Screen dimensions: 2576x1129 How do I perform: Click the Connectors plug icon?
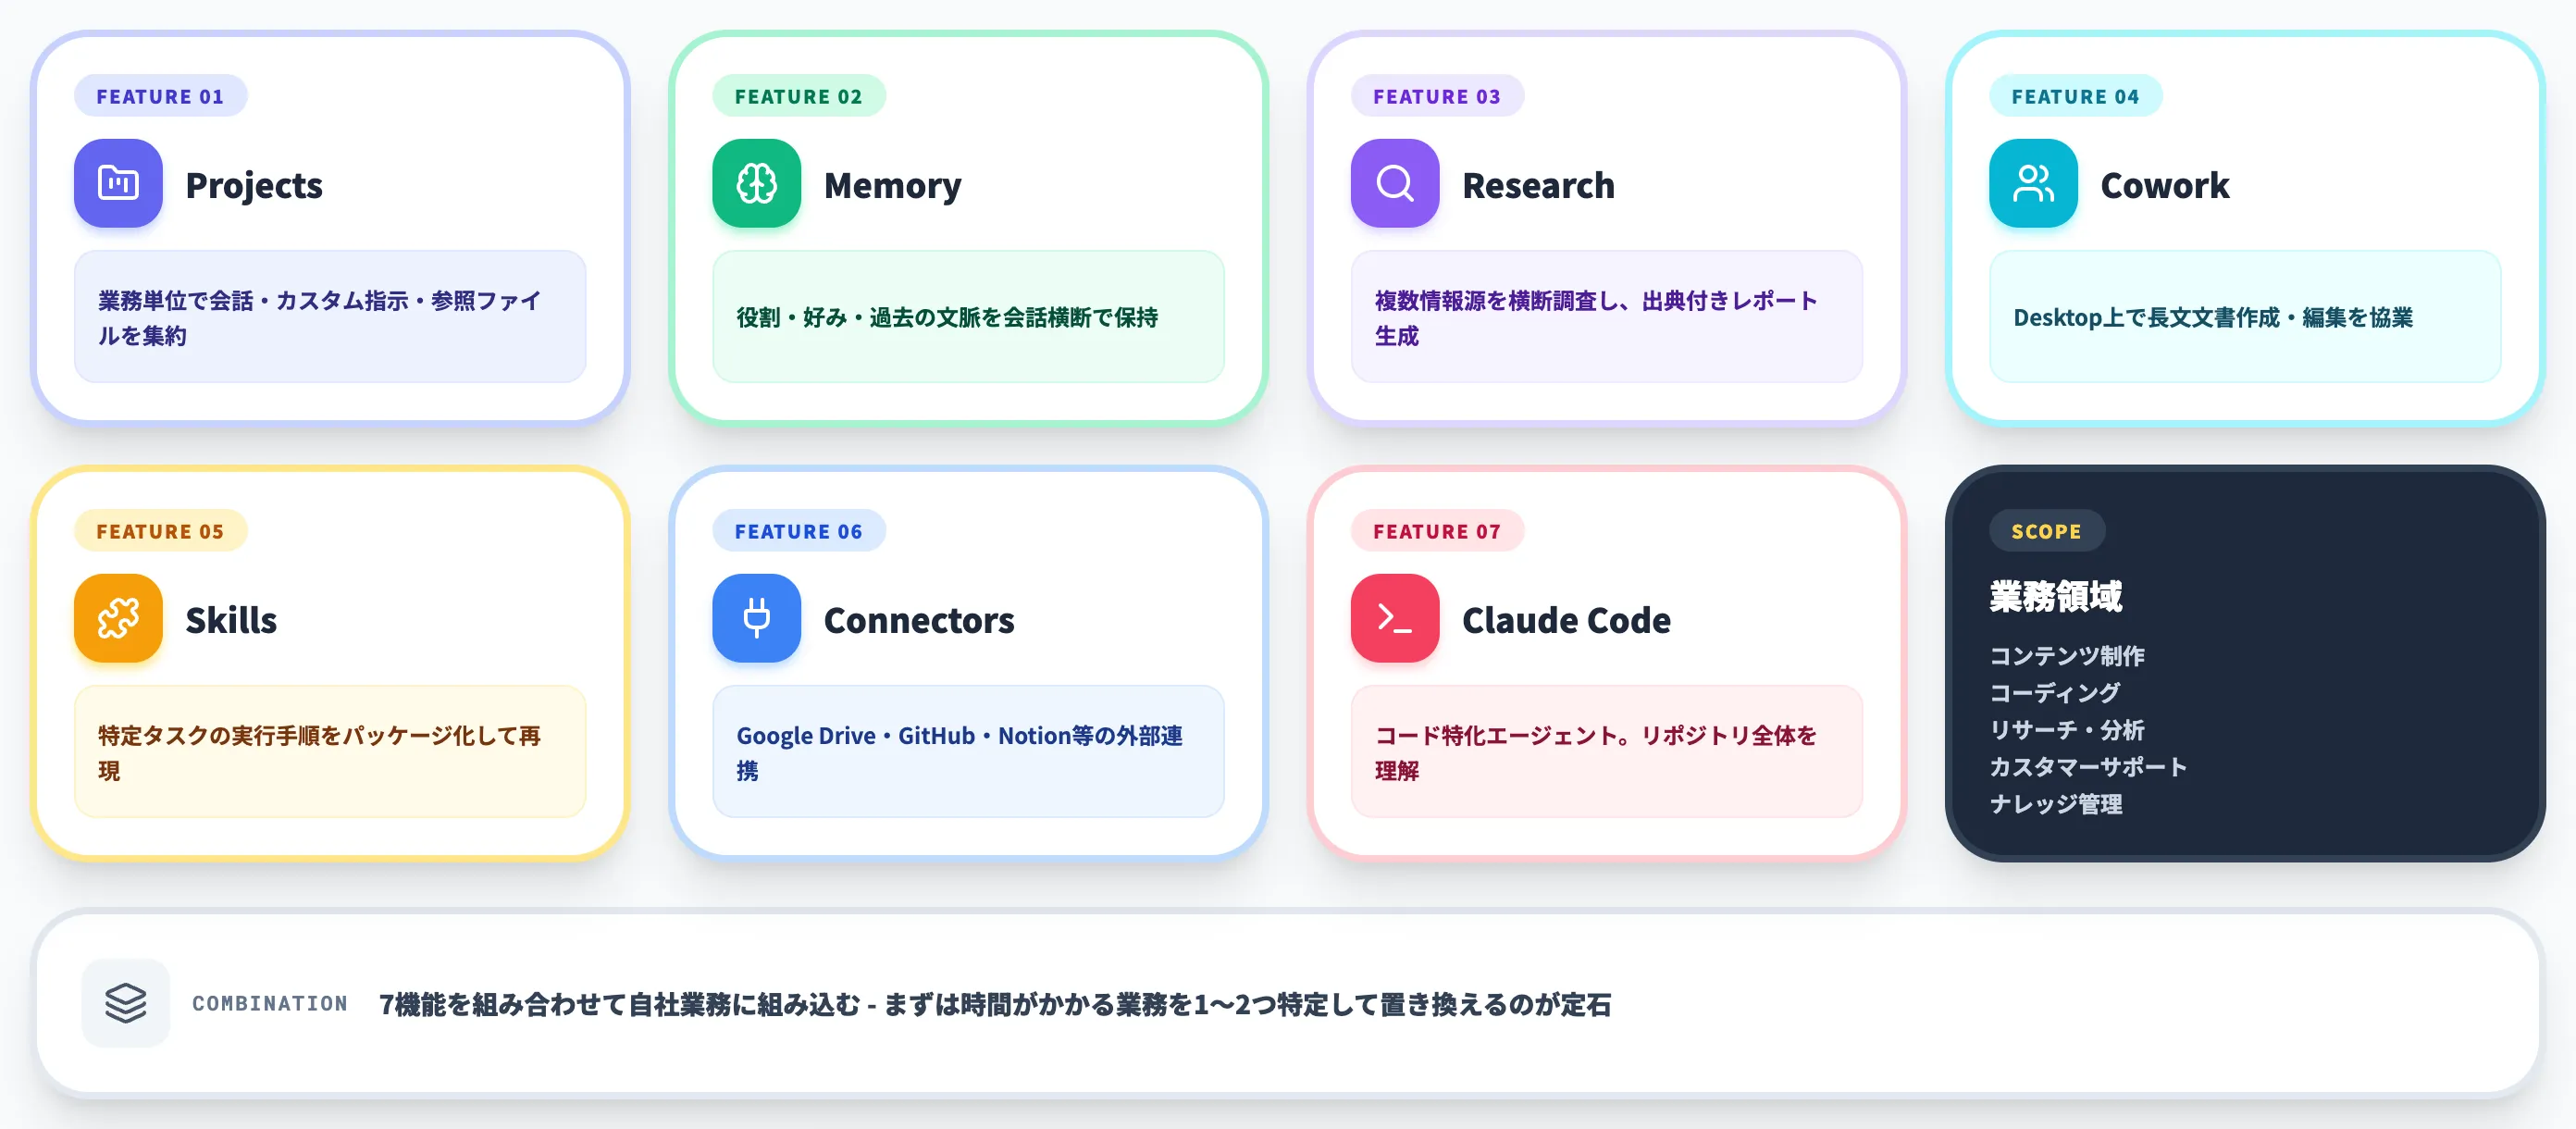(x=756, y=618)
